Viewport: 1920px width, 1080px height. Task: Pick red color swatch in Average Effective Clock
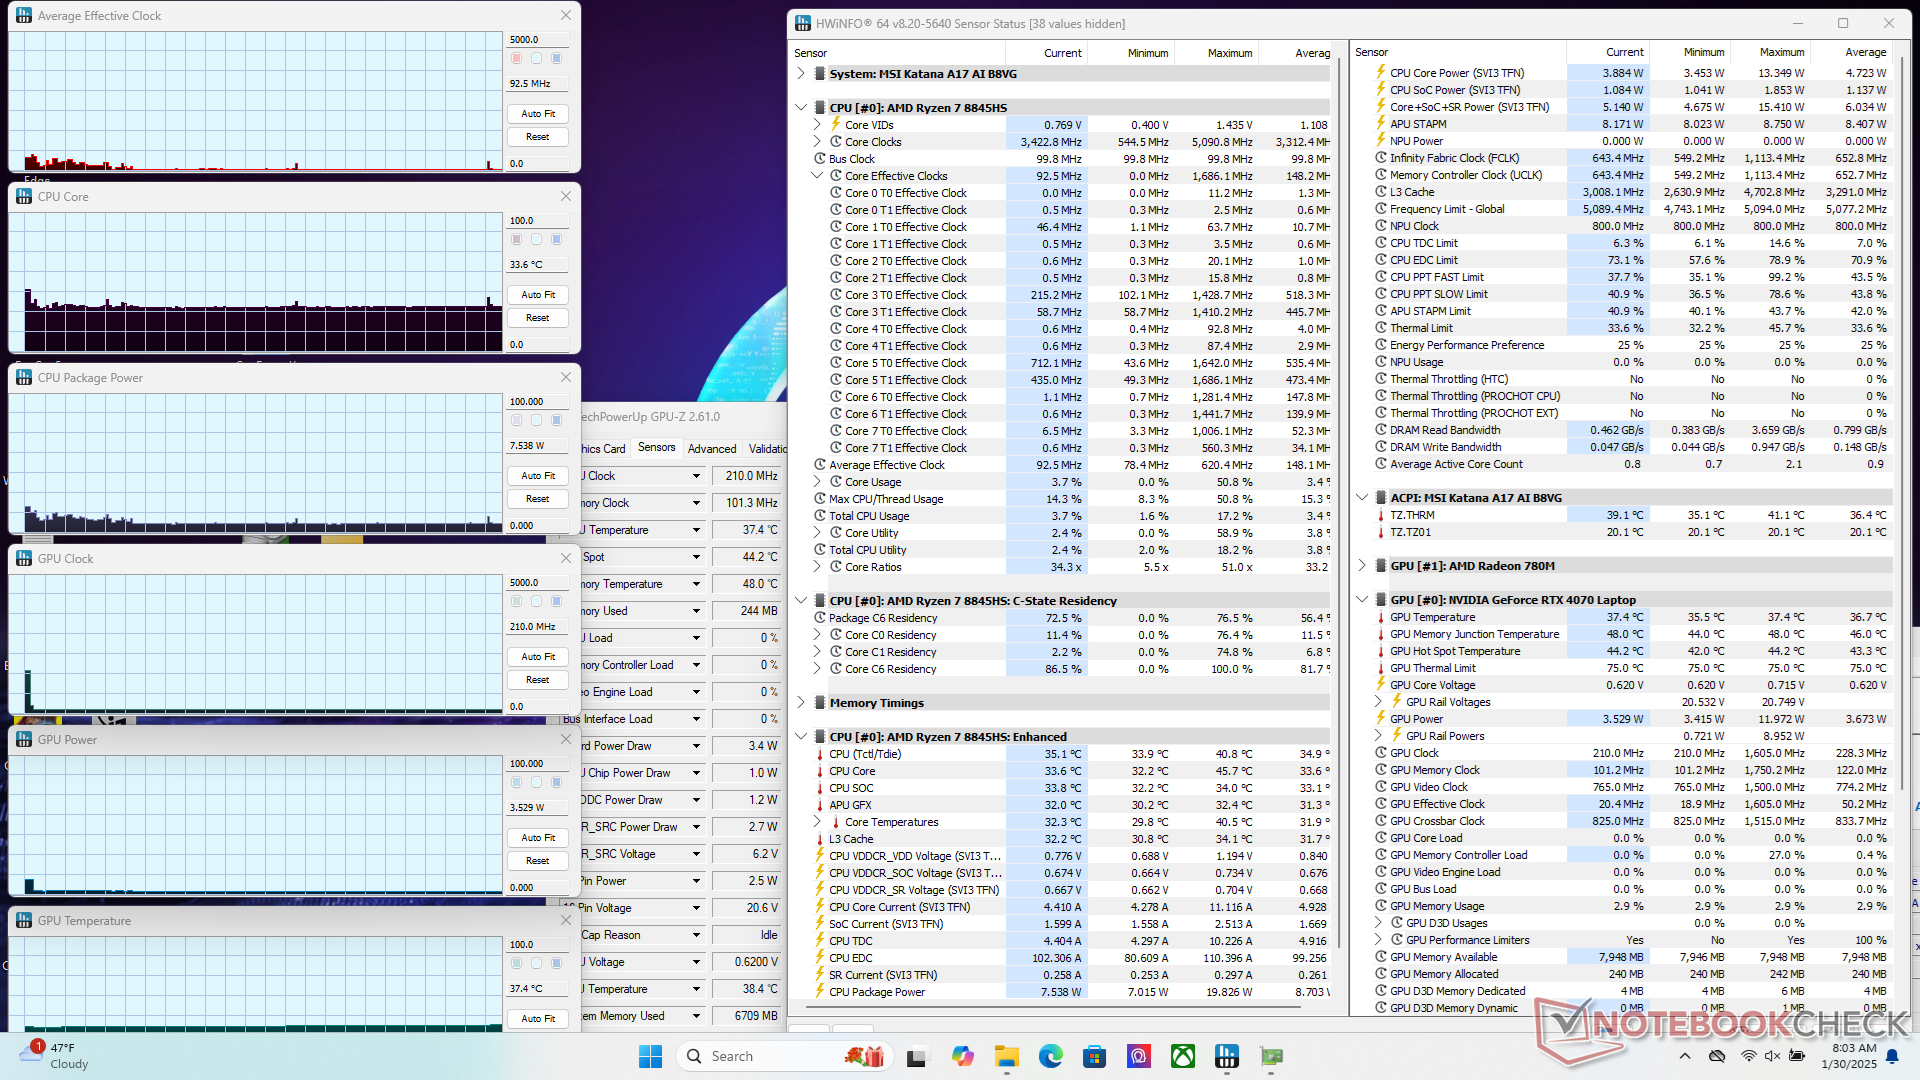517,58
